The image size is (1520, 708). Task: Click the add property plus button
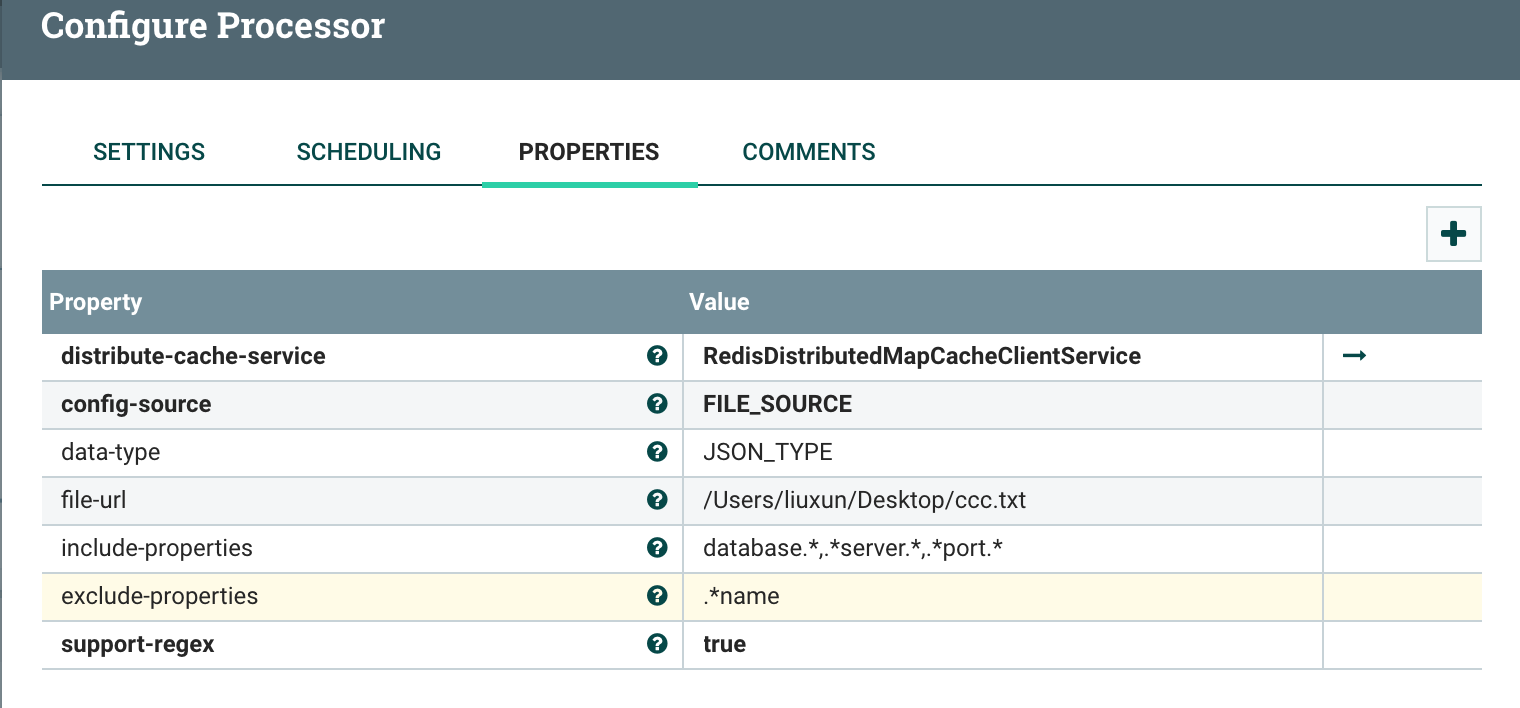click(x=1453, y=234)
